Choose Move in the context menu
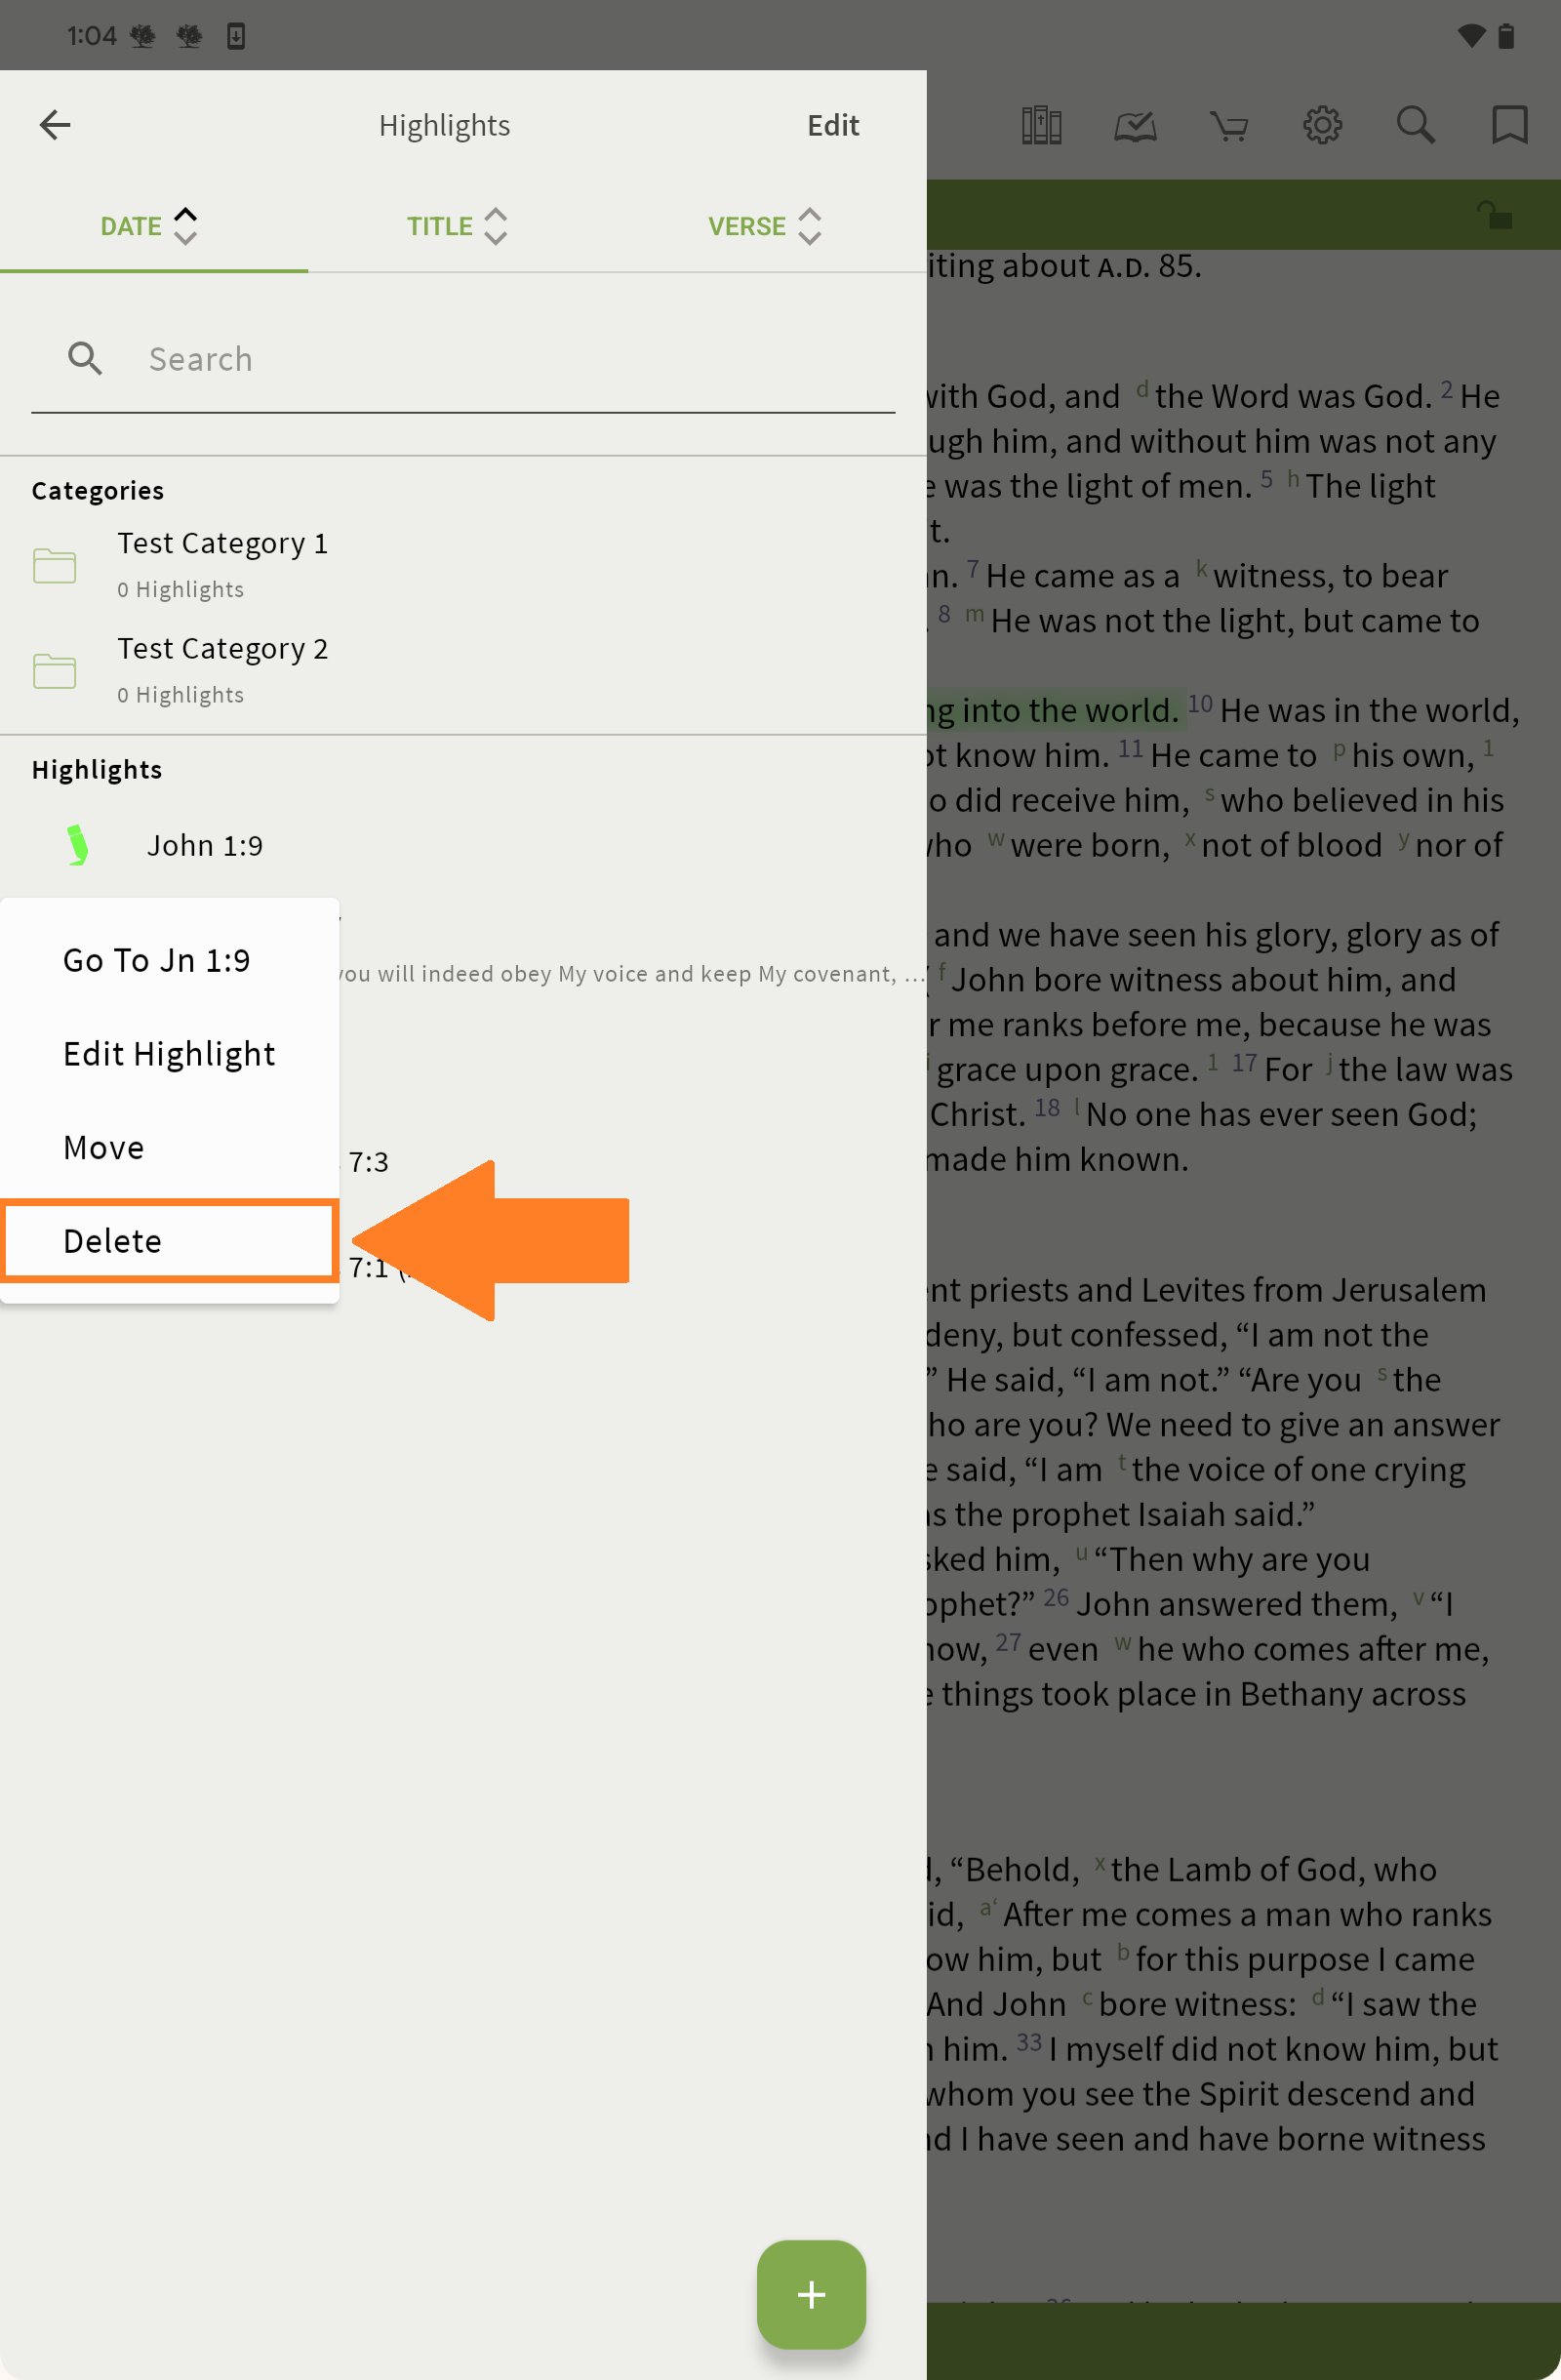This screenshot has height=2380, width=1561. coord(104,1147)
